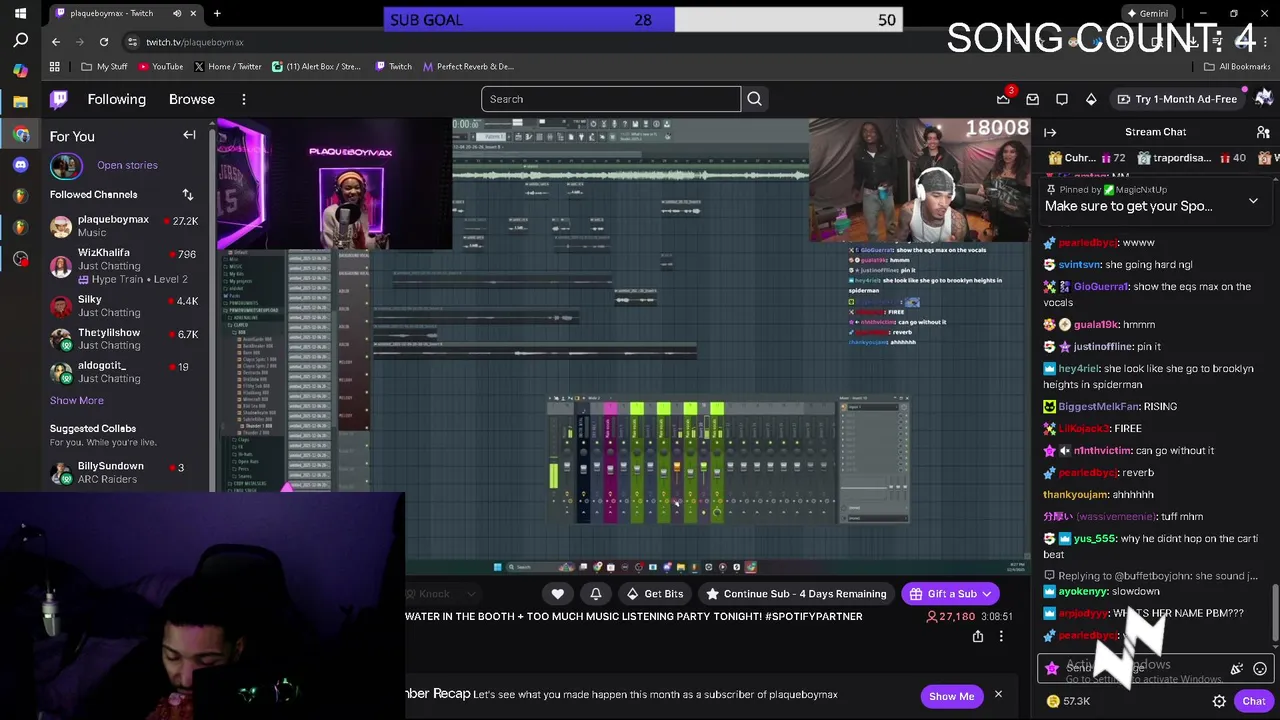Open the user profile avatar menu
The width and height of the screenshot is (1280, 720).
1263,98
